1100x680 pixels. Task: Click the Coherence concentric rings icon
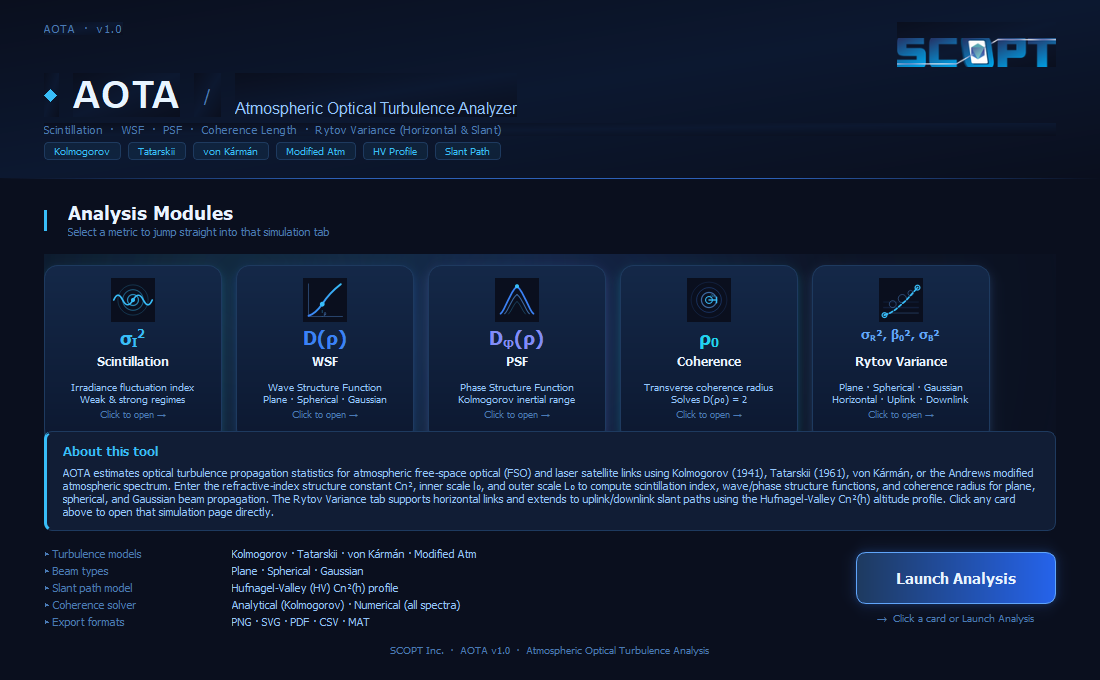(x=709, y=300)
